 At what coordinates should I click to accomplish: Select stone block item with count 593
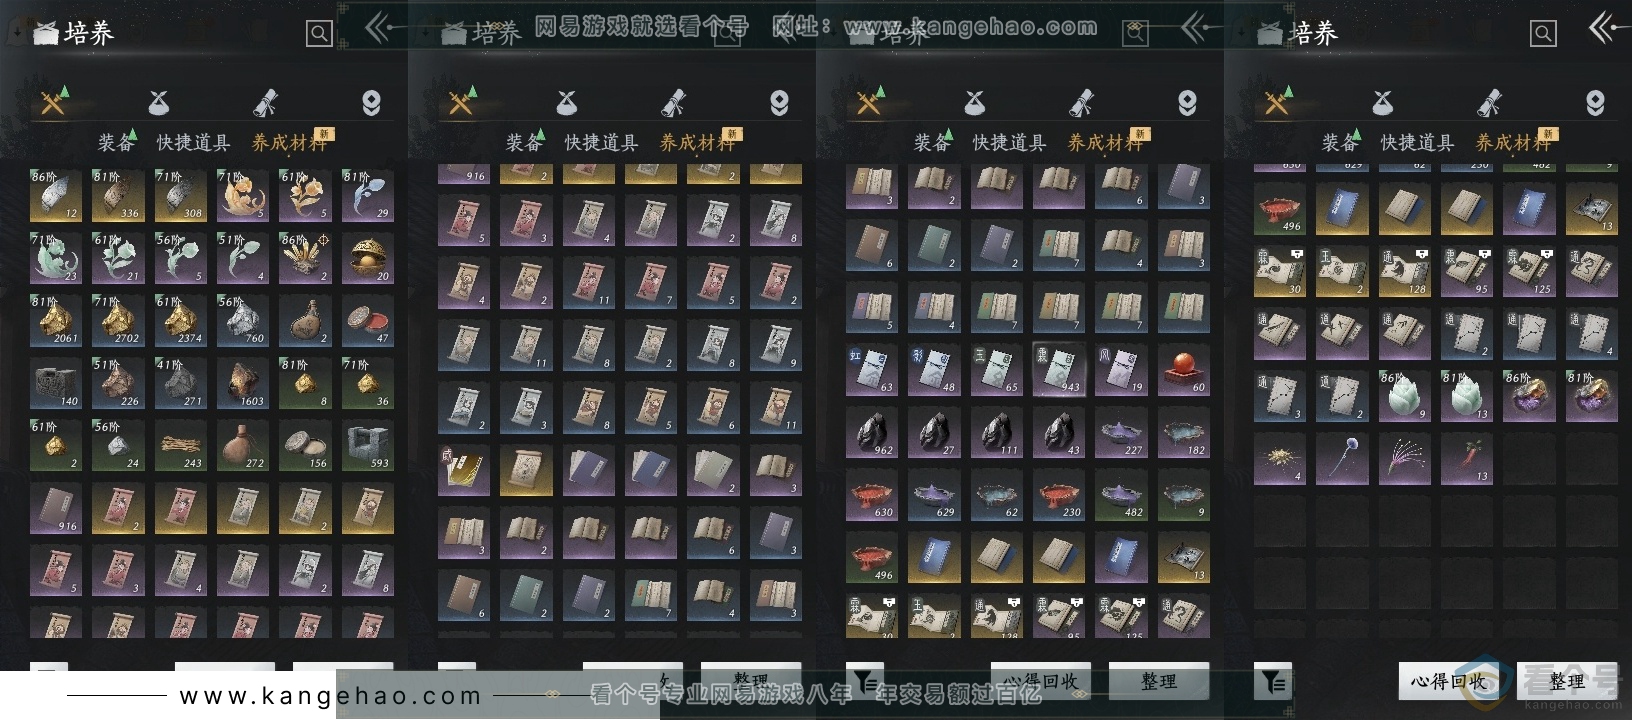coord(367,445)
